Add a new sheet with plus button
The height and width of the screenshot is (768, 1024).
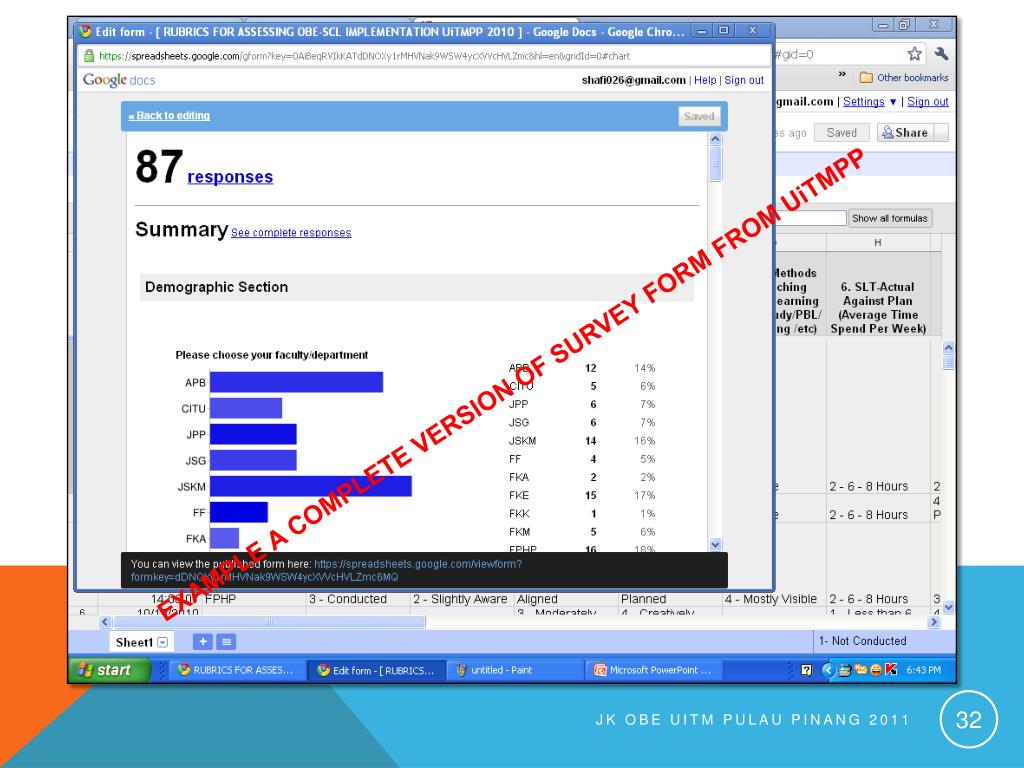tap(203, 642)
